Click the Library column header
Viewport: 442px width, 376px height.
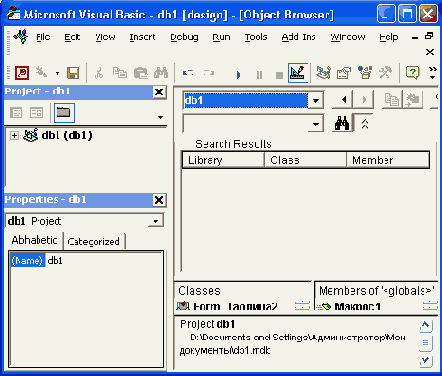pyautogui.click(x=223, y=160)
